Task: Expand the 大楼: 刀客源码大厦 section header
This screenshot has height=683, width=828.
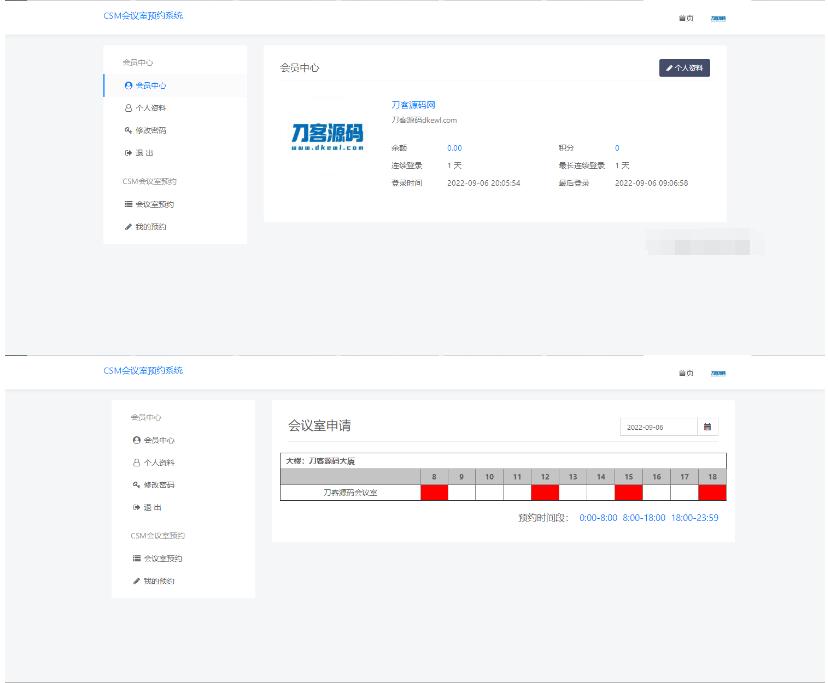Action: click(x=320, y=461)
